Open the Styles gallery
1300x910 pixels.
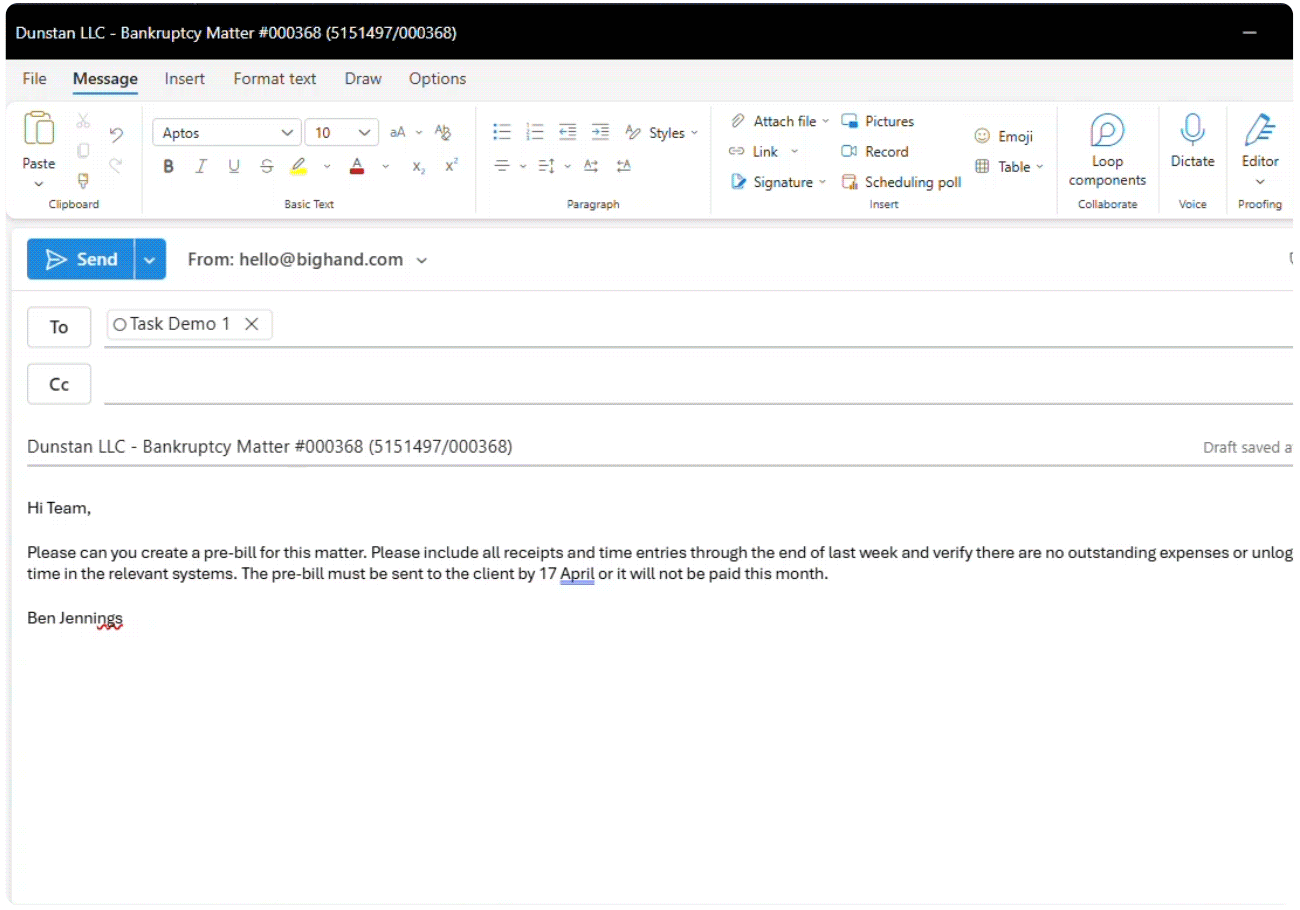tap(661, 133)
